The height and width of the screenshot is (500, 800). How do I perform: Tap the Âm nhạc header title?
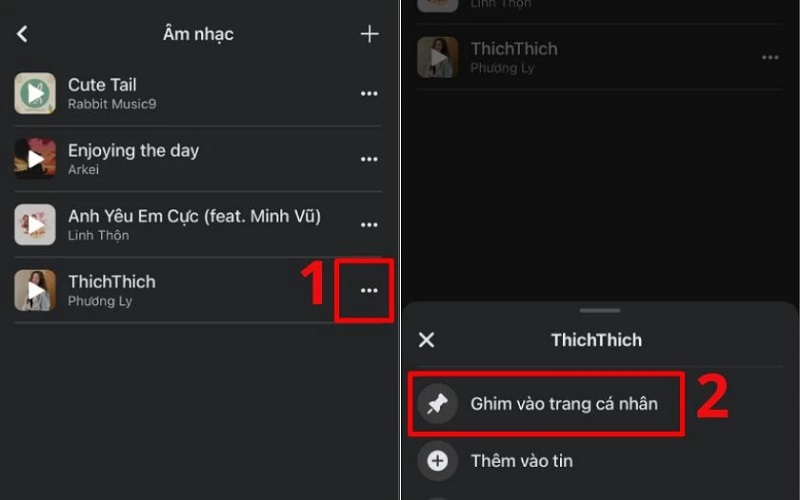[198, 34]
